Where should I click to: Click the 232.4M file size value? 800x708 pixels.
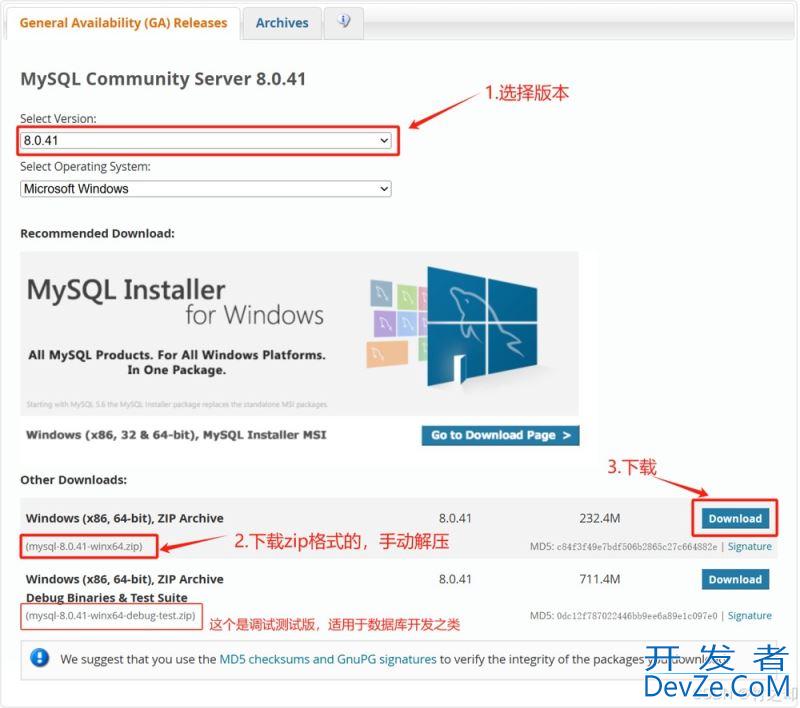pyautogui.click(x=599, y=518)
